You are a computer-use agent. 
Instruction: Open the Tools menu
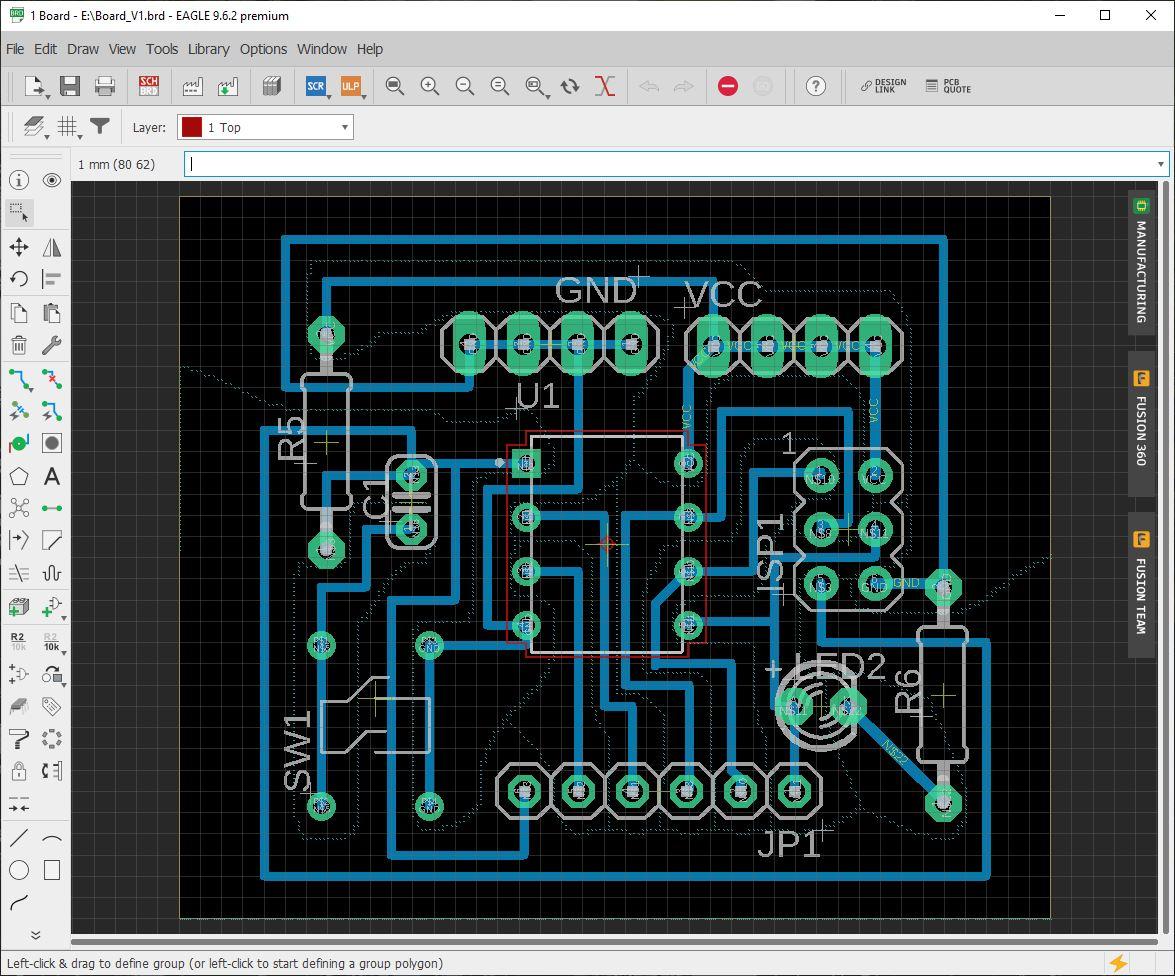pos(162,49)
